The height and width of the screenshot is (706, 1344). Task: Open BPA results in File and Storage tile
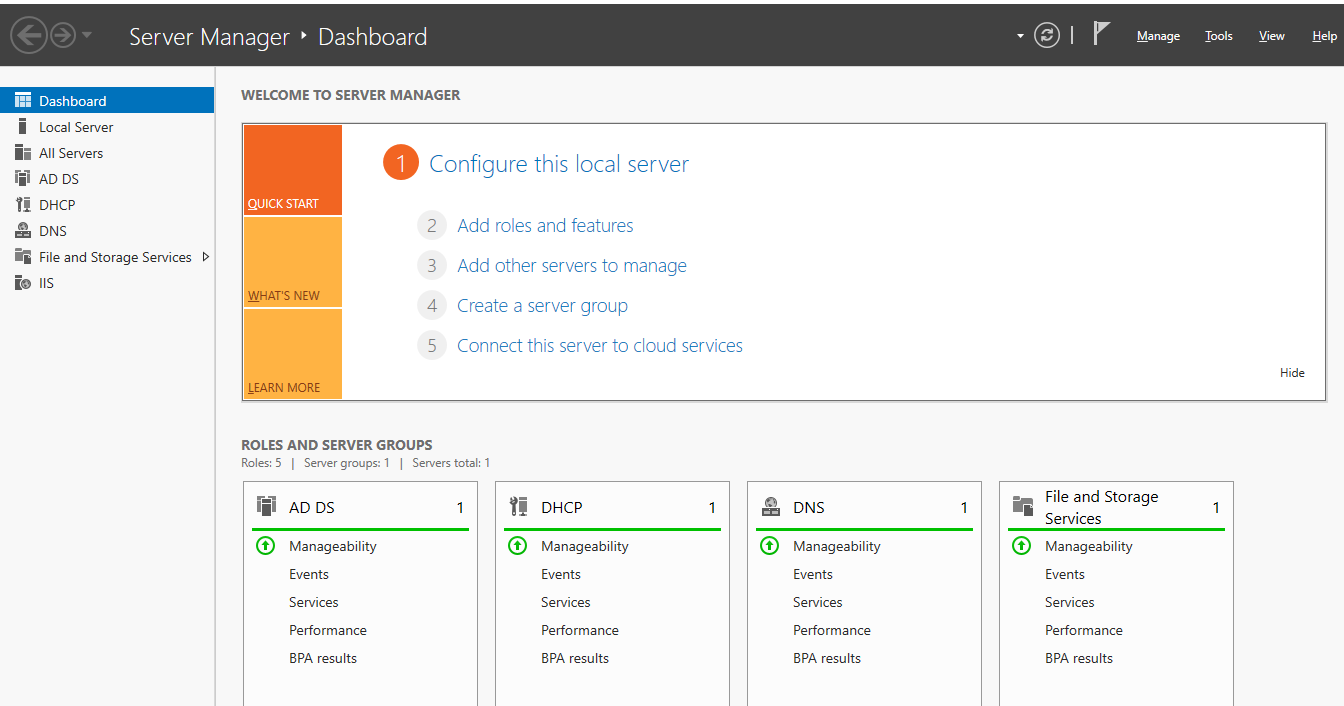1079,658
